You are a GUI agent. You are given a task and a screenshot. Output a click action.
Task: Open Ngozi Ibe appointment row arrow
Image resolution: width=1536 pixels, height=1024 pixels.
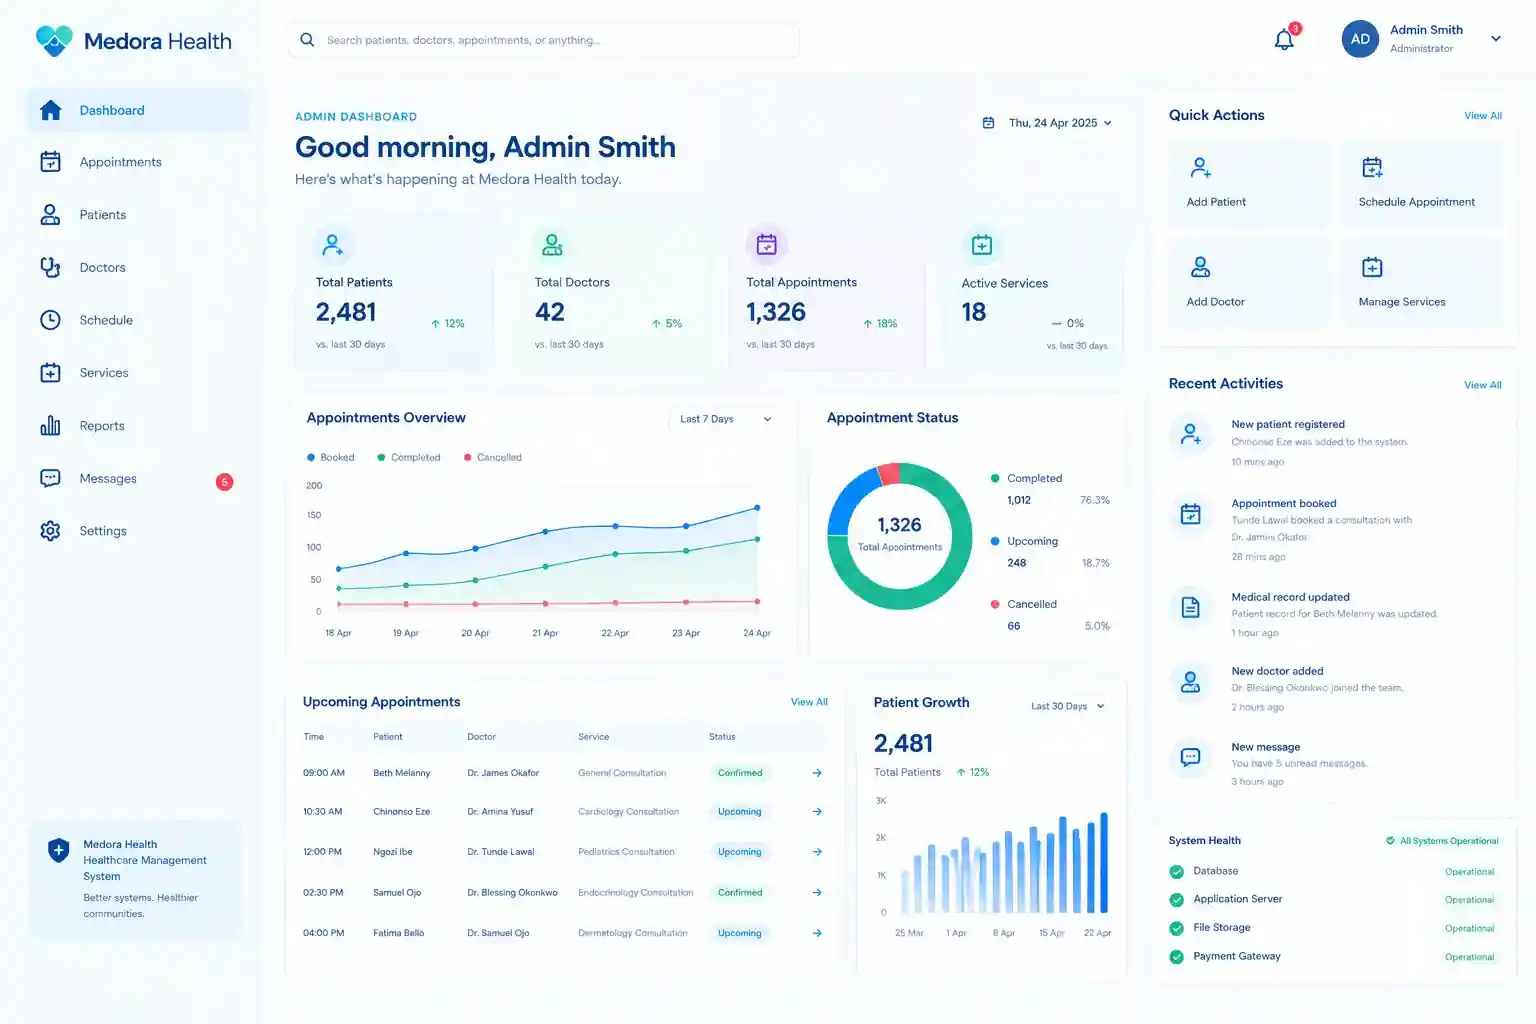(817, 852)
